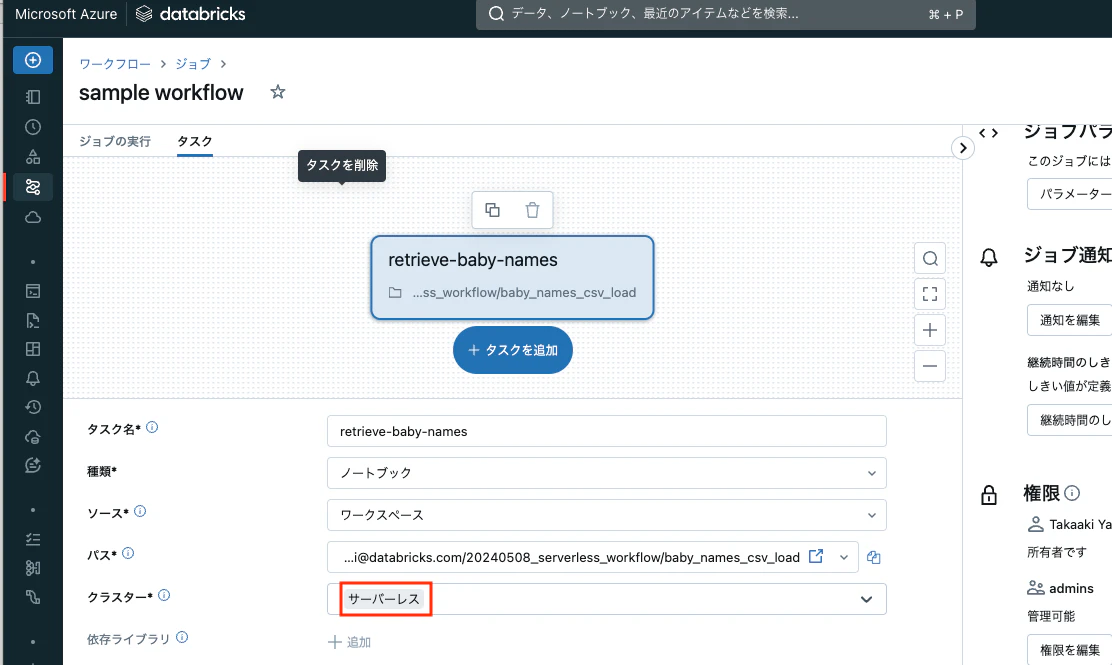Viewport: 1112px width, 665px height.
Task: Select the retrieve-baby-names task node
Action: (x=512, y=277)
